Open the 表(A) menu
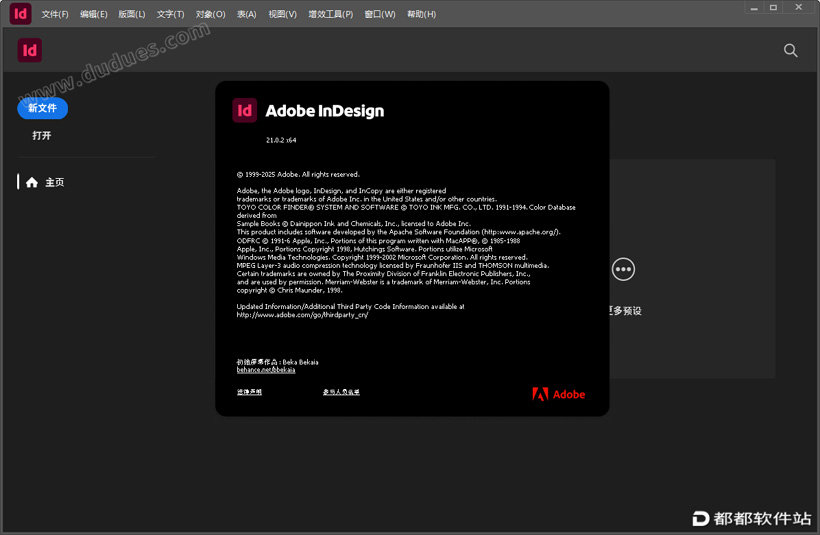Viewport: 820px width, 535px height. click(x=247, y=14)
